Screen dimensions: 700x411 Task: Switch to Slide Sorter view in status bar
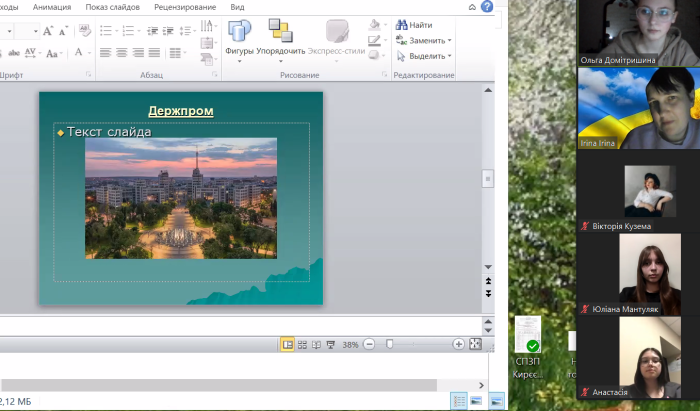pyautogui.click(x=302, y=344)
